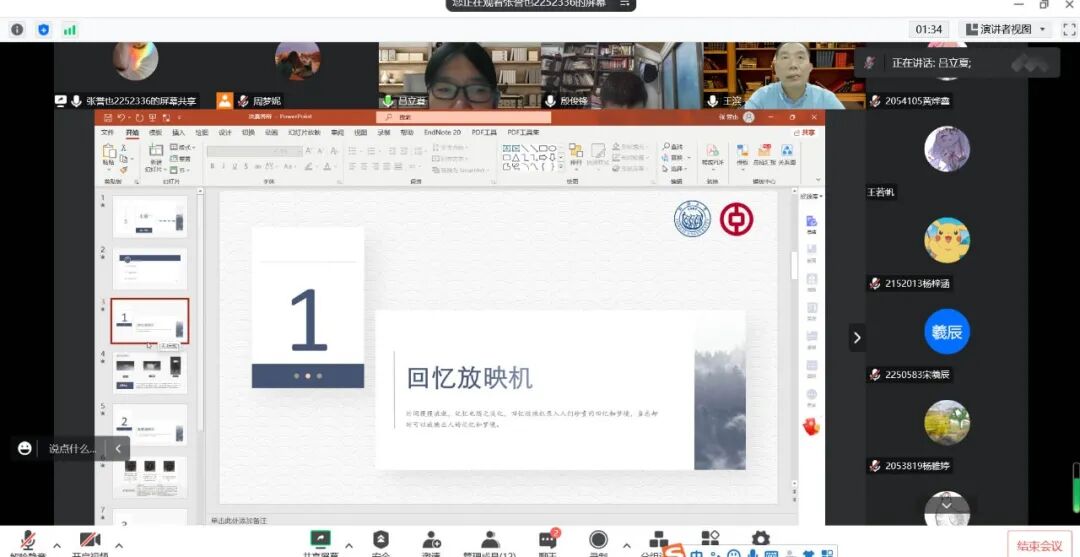Select slide 2 thumbnail

pyautogui.click(x=149, y=269)
